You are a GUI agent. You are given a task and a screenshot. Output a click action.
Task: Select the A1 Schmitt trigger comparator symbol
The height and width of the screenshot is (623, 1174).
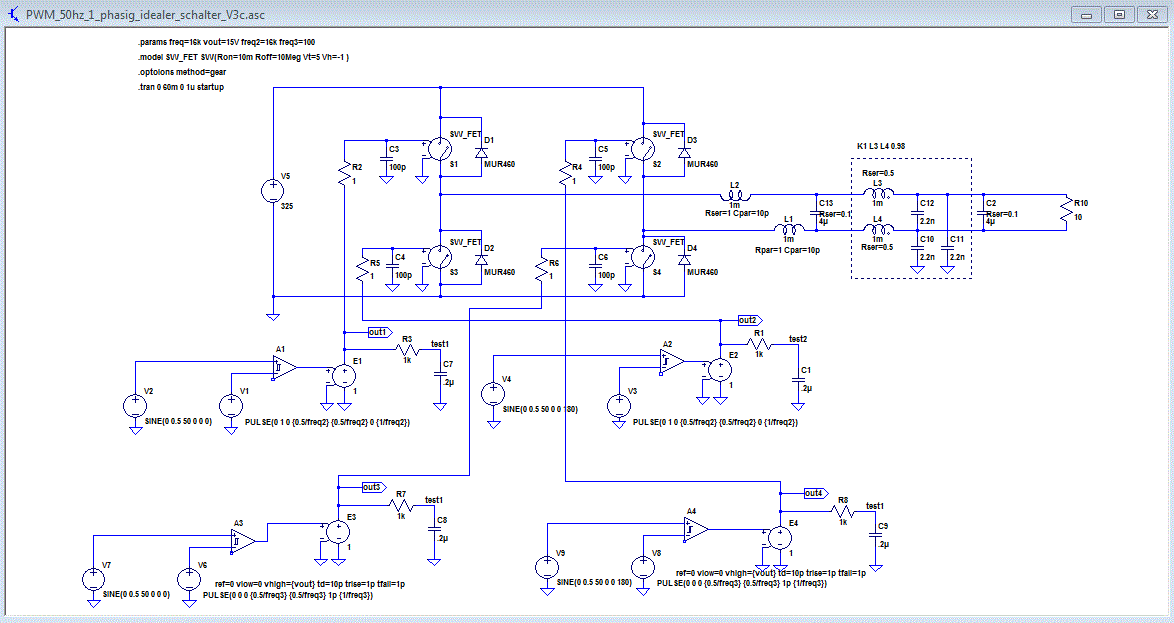pos(285,368)
